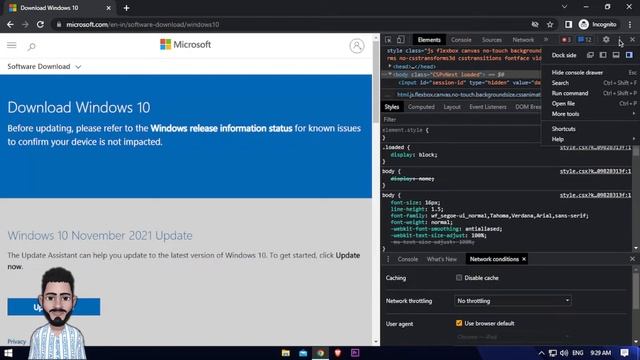Dock DevTools to the bottom
Viewport: 640px width, 360px height.
click(616, 55)
